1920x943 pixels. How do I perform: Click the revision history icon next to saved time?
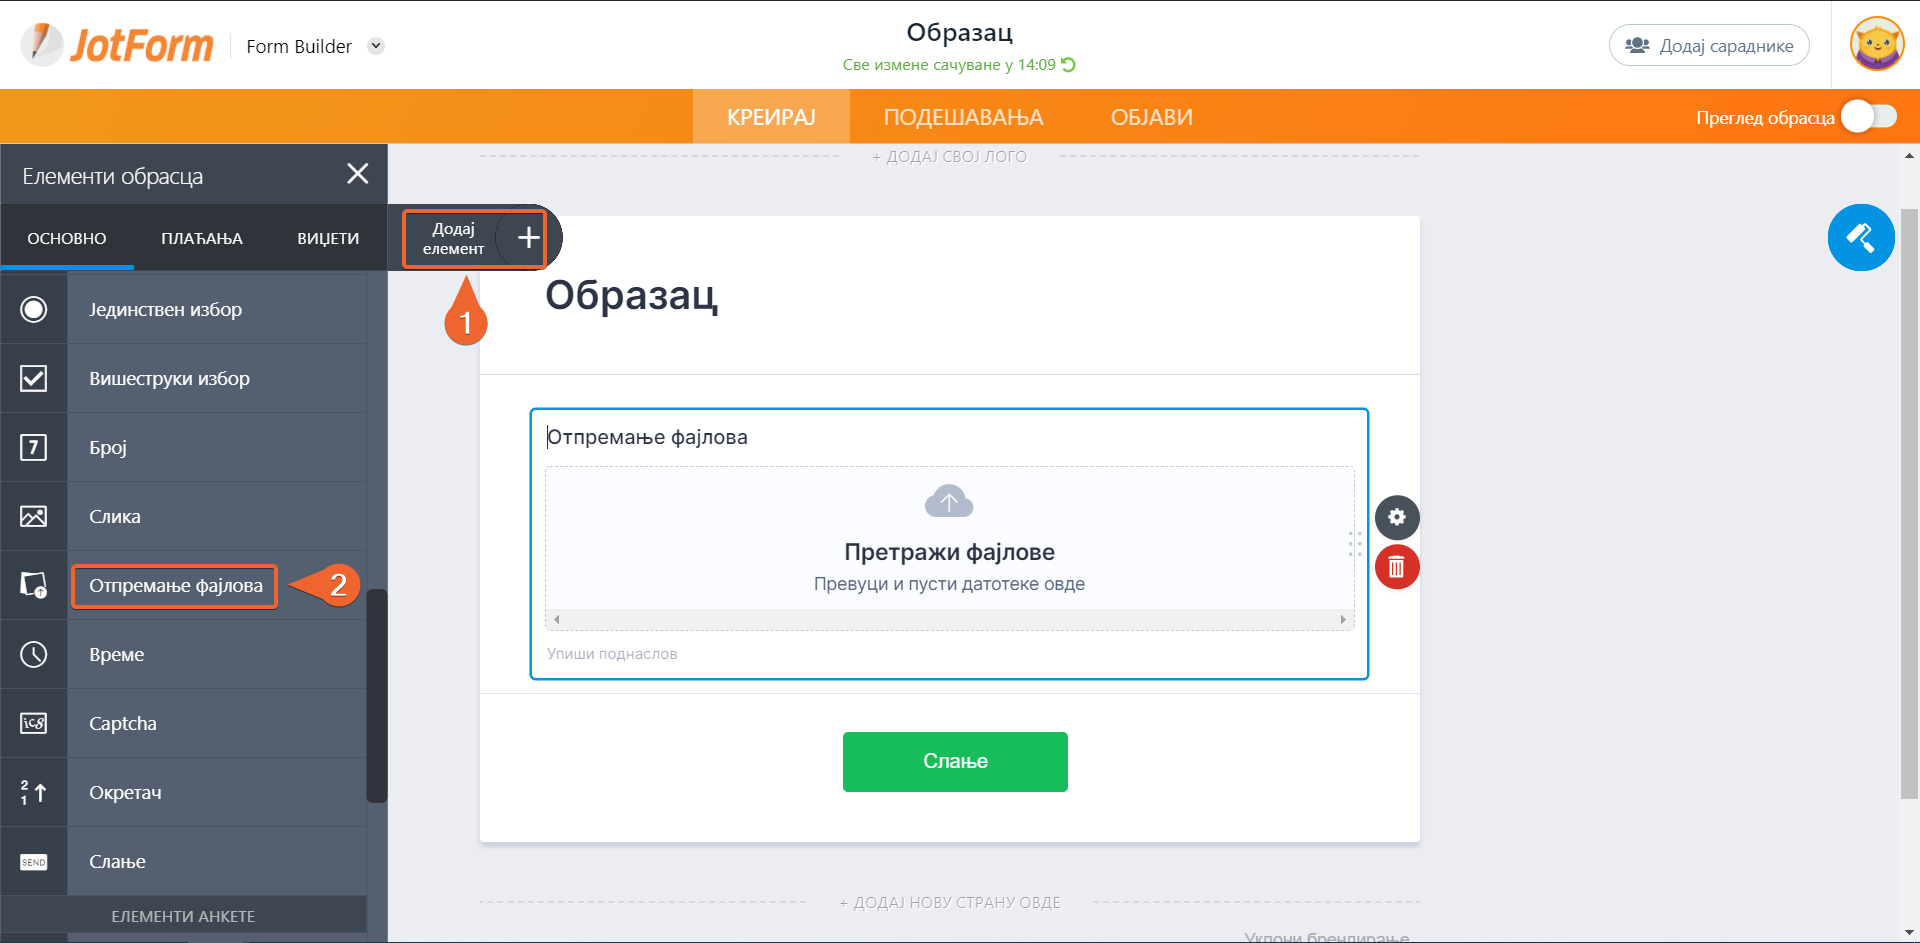pos(1069,65)
